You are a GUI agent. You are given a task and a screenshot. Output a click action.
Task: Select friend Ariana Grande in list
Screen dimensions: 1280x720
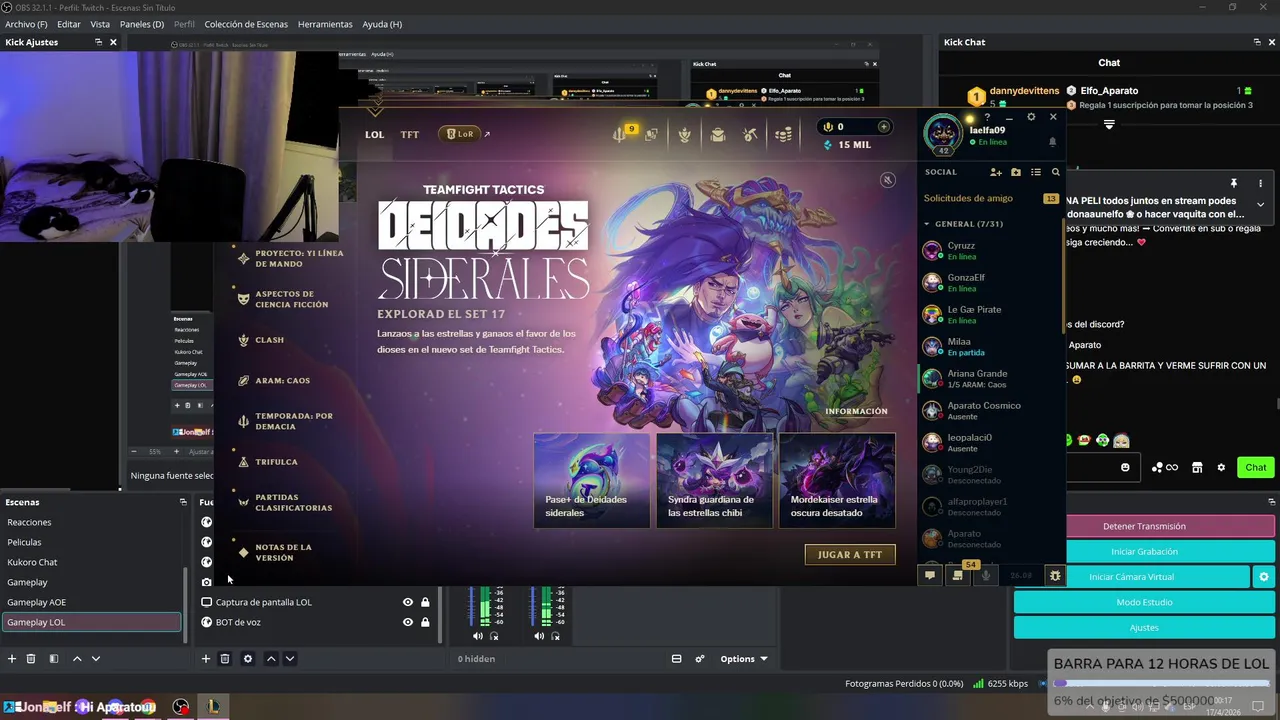click(x=990, y=379)
